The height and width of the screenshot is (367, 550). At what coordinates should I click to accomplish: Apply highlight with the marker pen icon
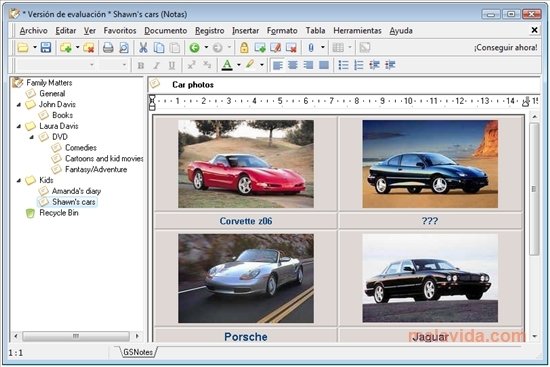(x=250, y=65)
